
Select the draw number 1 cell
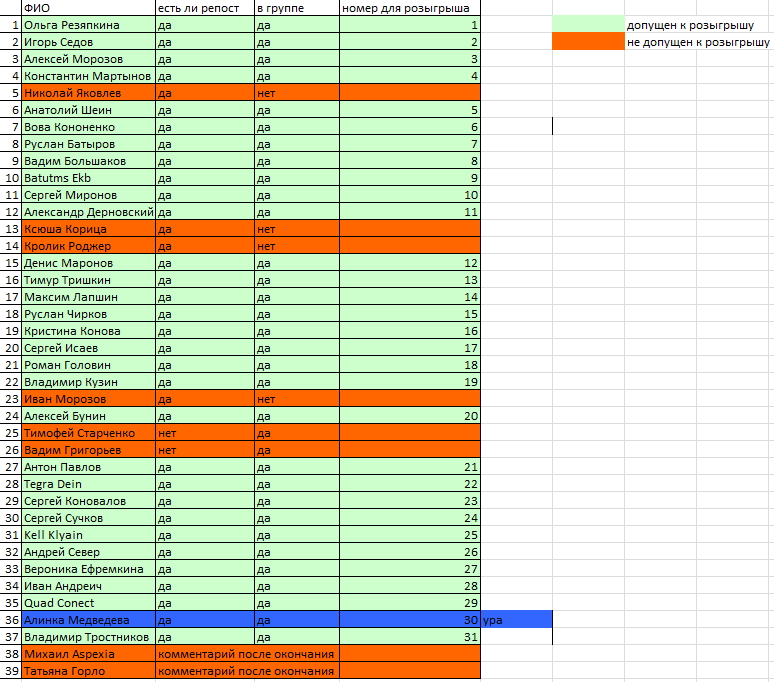(x=410, y=25)
